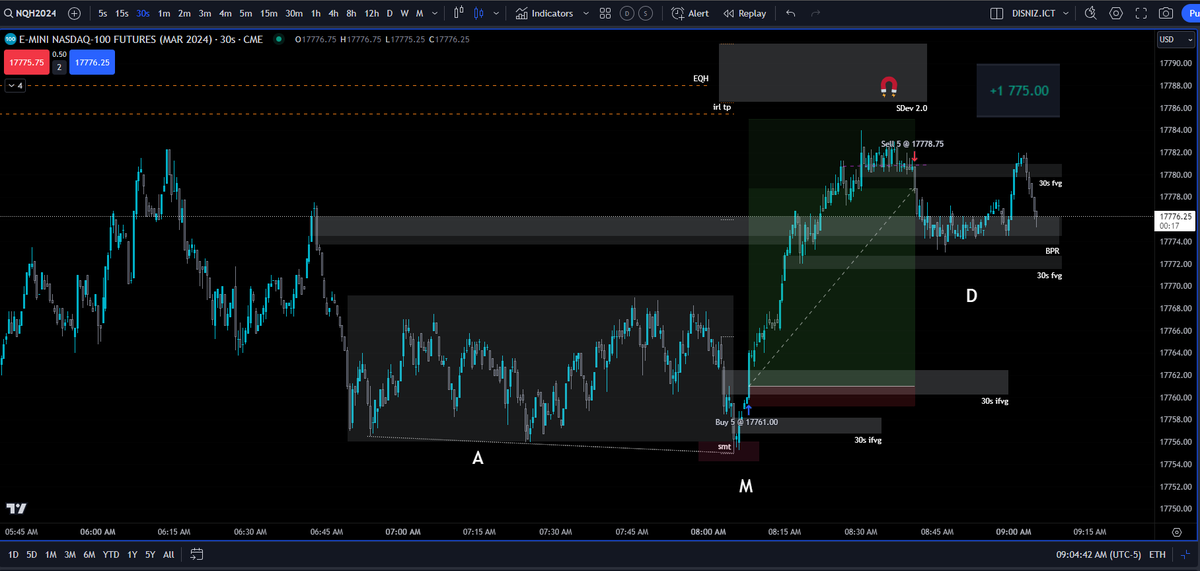Open the layout setup icon

(996, 13)
